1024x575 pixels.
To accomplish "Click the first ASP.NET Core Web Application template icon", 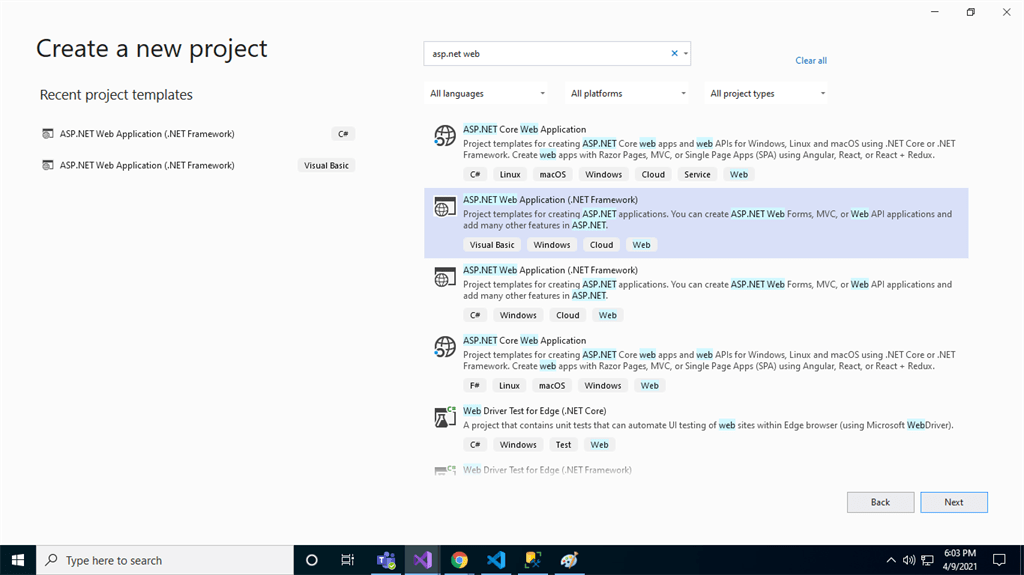I will click(445, 136).
